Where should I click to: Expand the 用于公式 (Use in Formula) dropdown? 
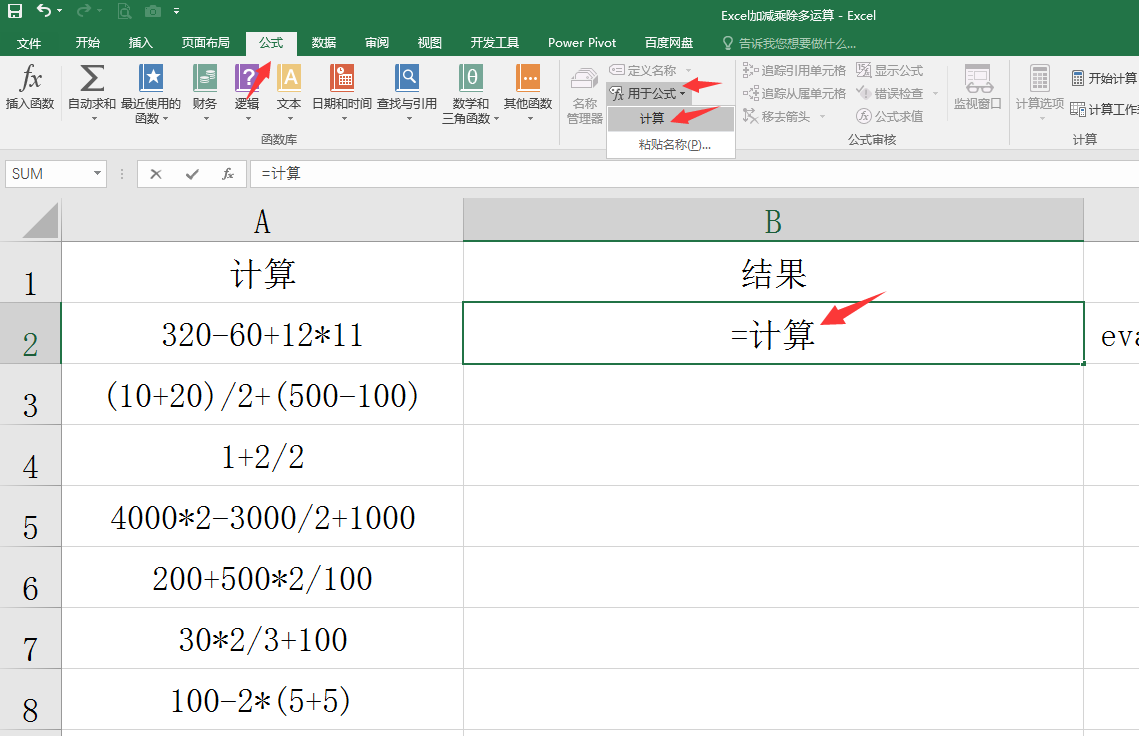[651, 93]
